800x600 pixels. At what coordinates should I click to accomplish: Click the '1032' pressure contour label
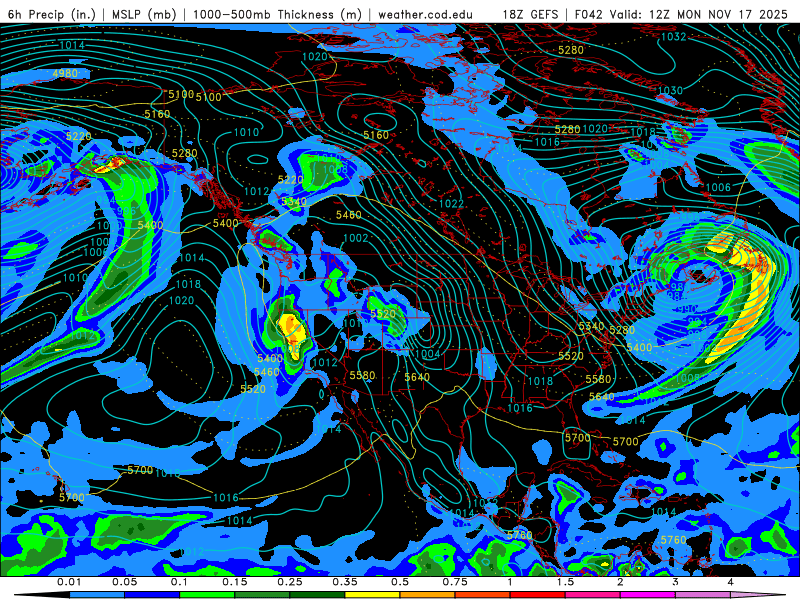coord(673,37)
